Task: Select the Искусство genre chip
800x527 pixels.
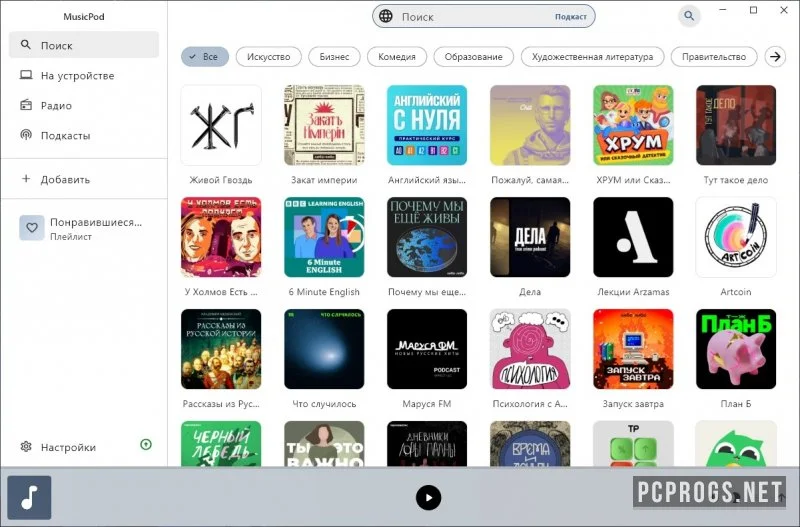Action: 268,57
